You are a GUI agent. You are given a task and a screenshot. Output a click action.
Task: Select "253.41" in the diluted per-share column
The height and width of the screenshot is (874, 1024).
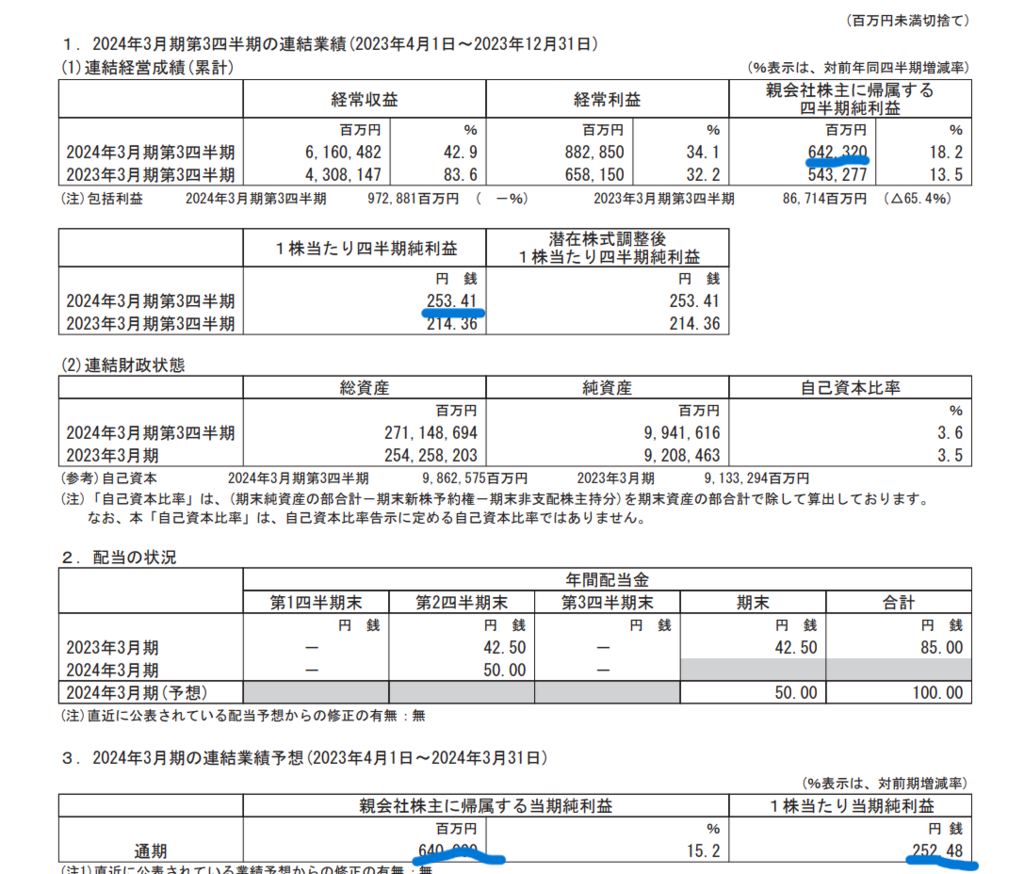(694, 301)
